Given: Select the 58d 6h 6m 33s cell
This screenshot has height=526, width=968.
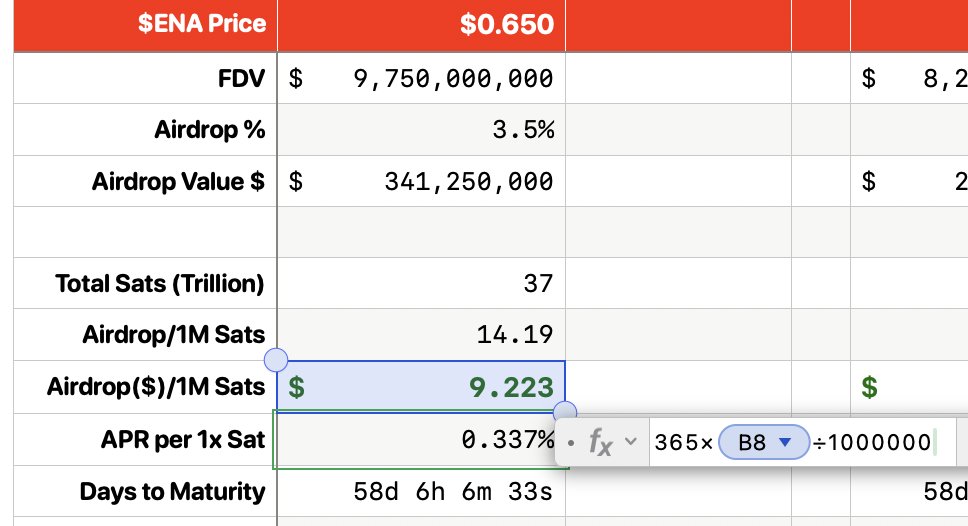Looking at the screenshot, I should point(421,491).
